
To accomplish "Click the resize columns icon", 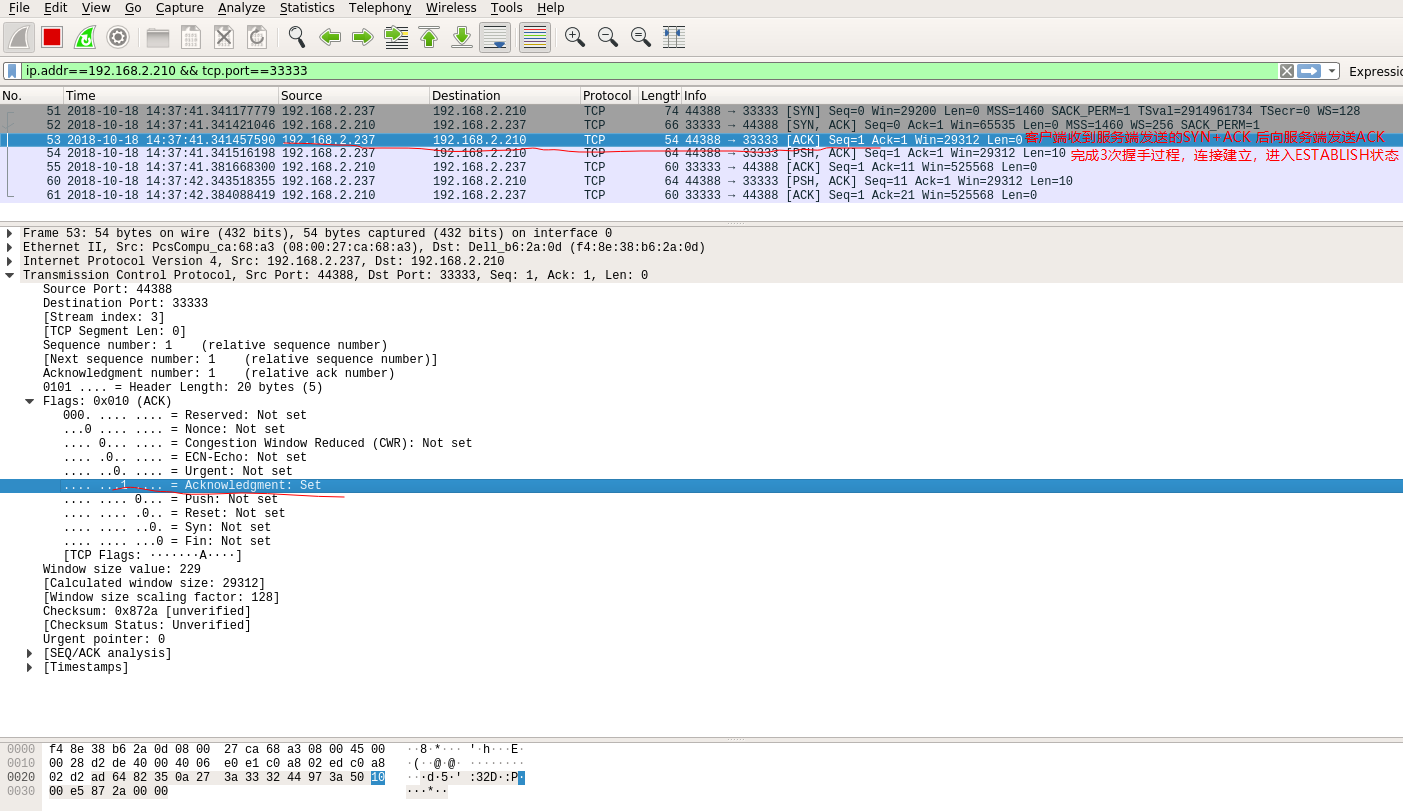I will tap(673, 37).
